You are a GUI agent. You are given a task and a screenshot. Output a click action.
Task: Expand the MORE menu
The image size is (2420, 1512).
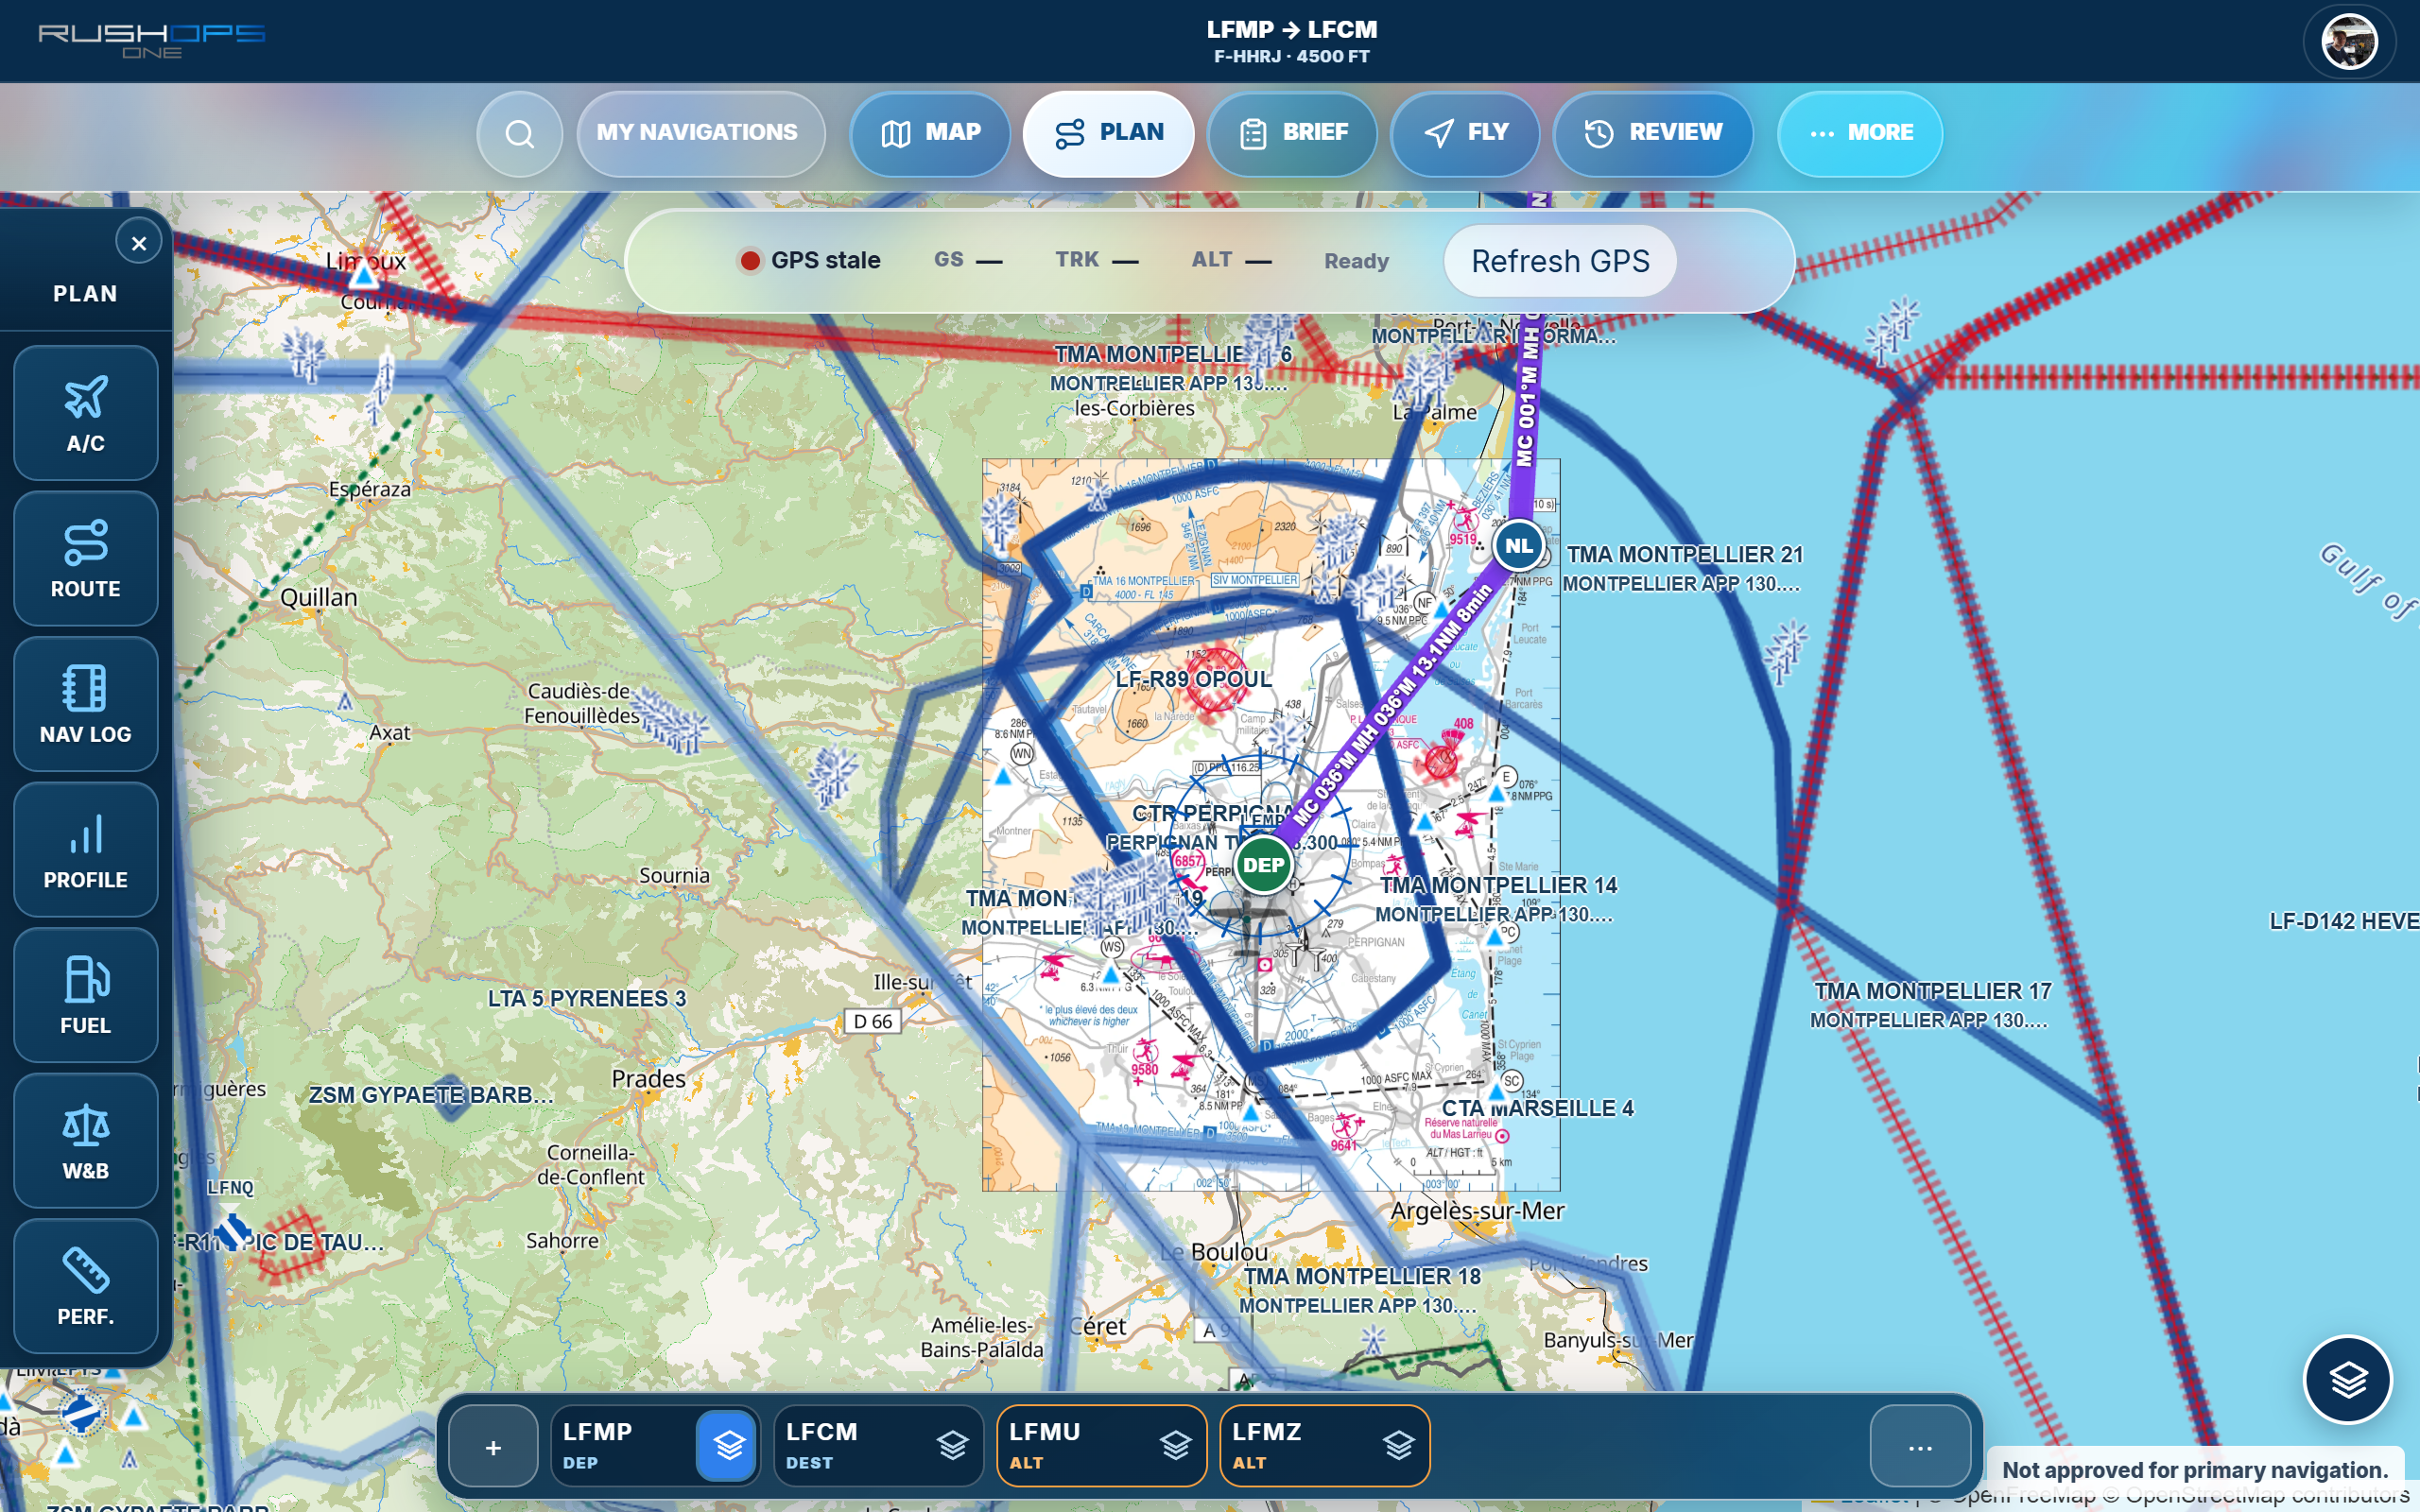1861,133
